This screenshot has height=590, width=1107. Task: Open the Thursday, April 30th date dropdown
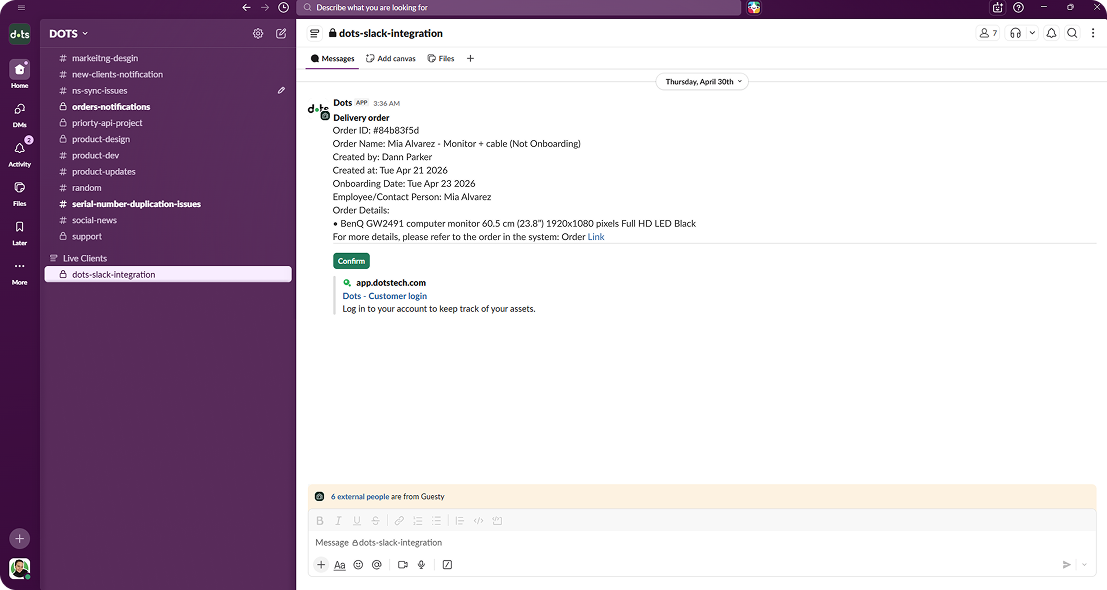702,82
